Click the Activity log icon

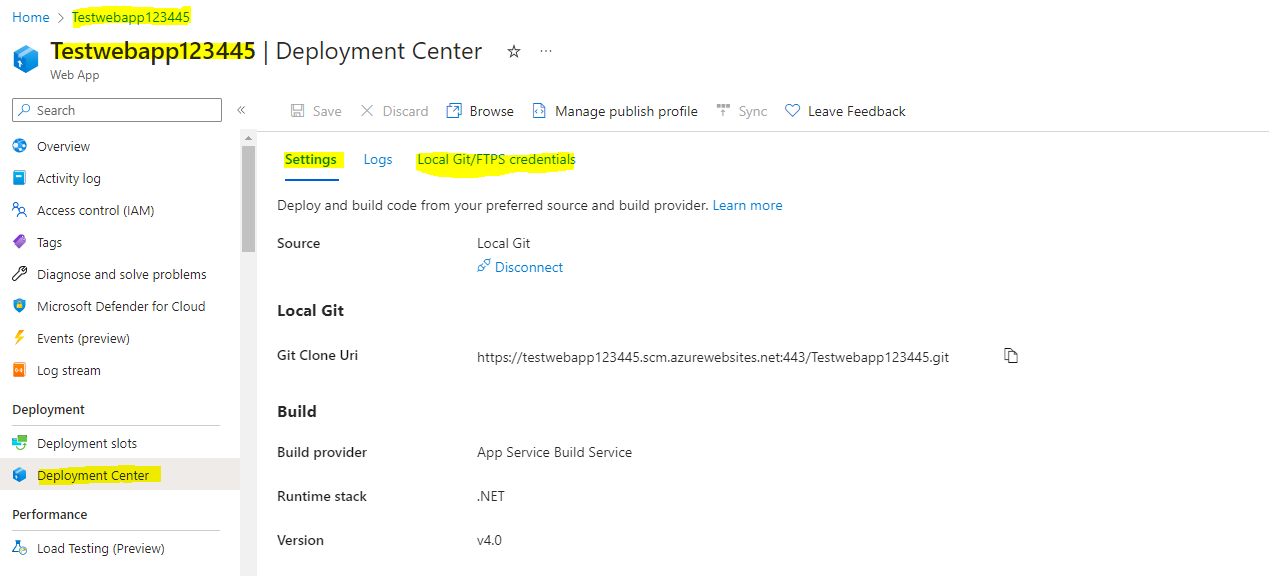pyautogui.click(x=19, y=178)
